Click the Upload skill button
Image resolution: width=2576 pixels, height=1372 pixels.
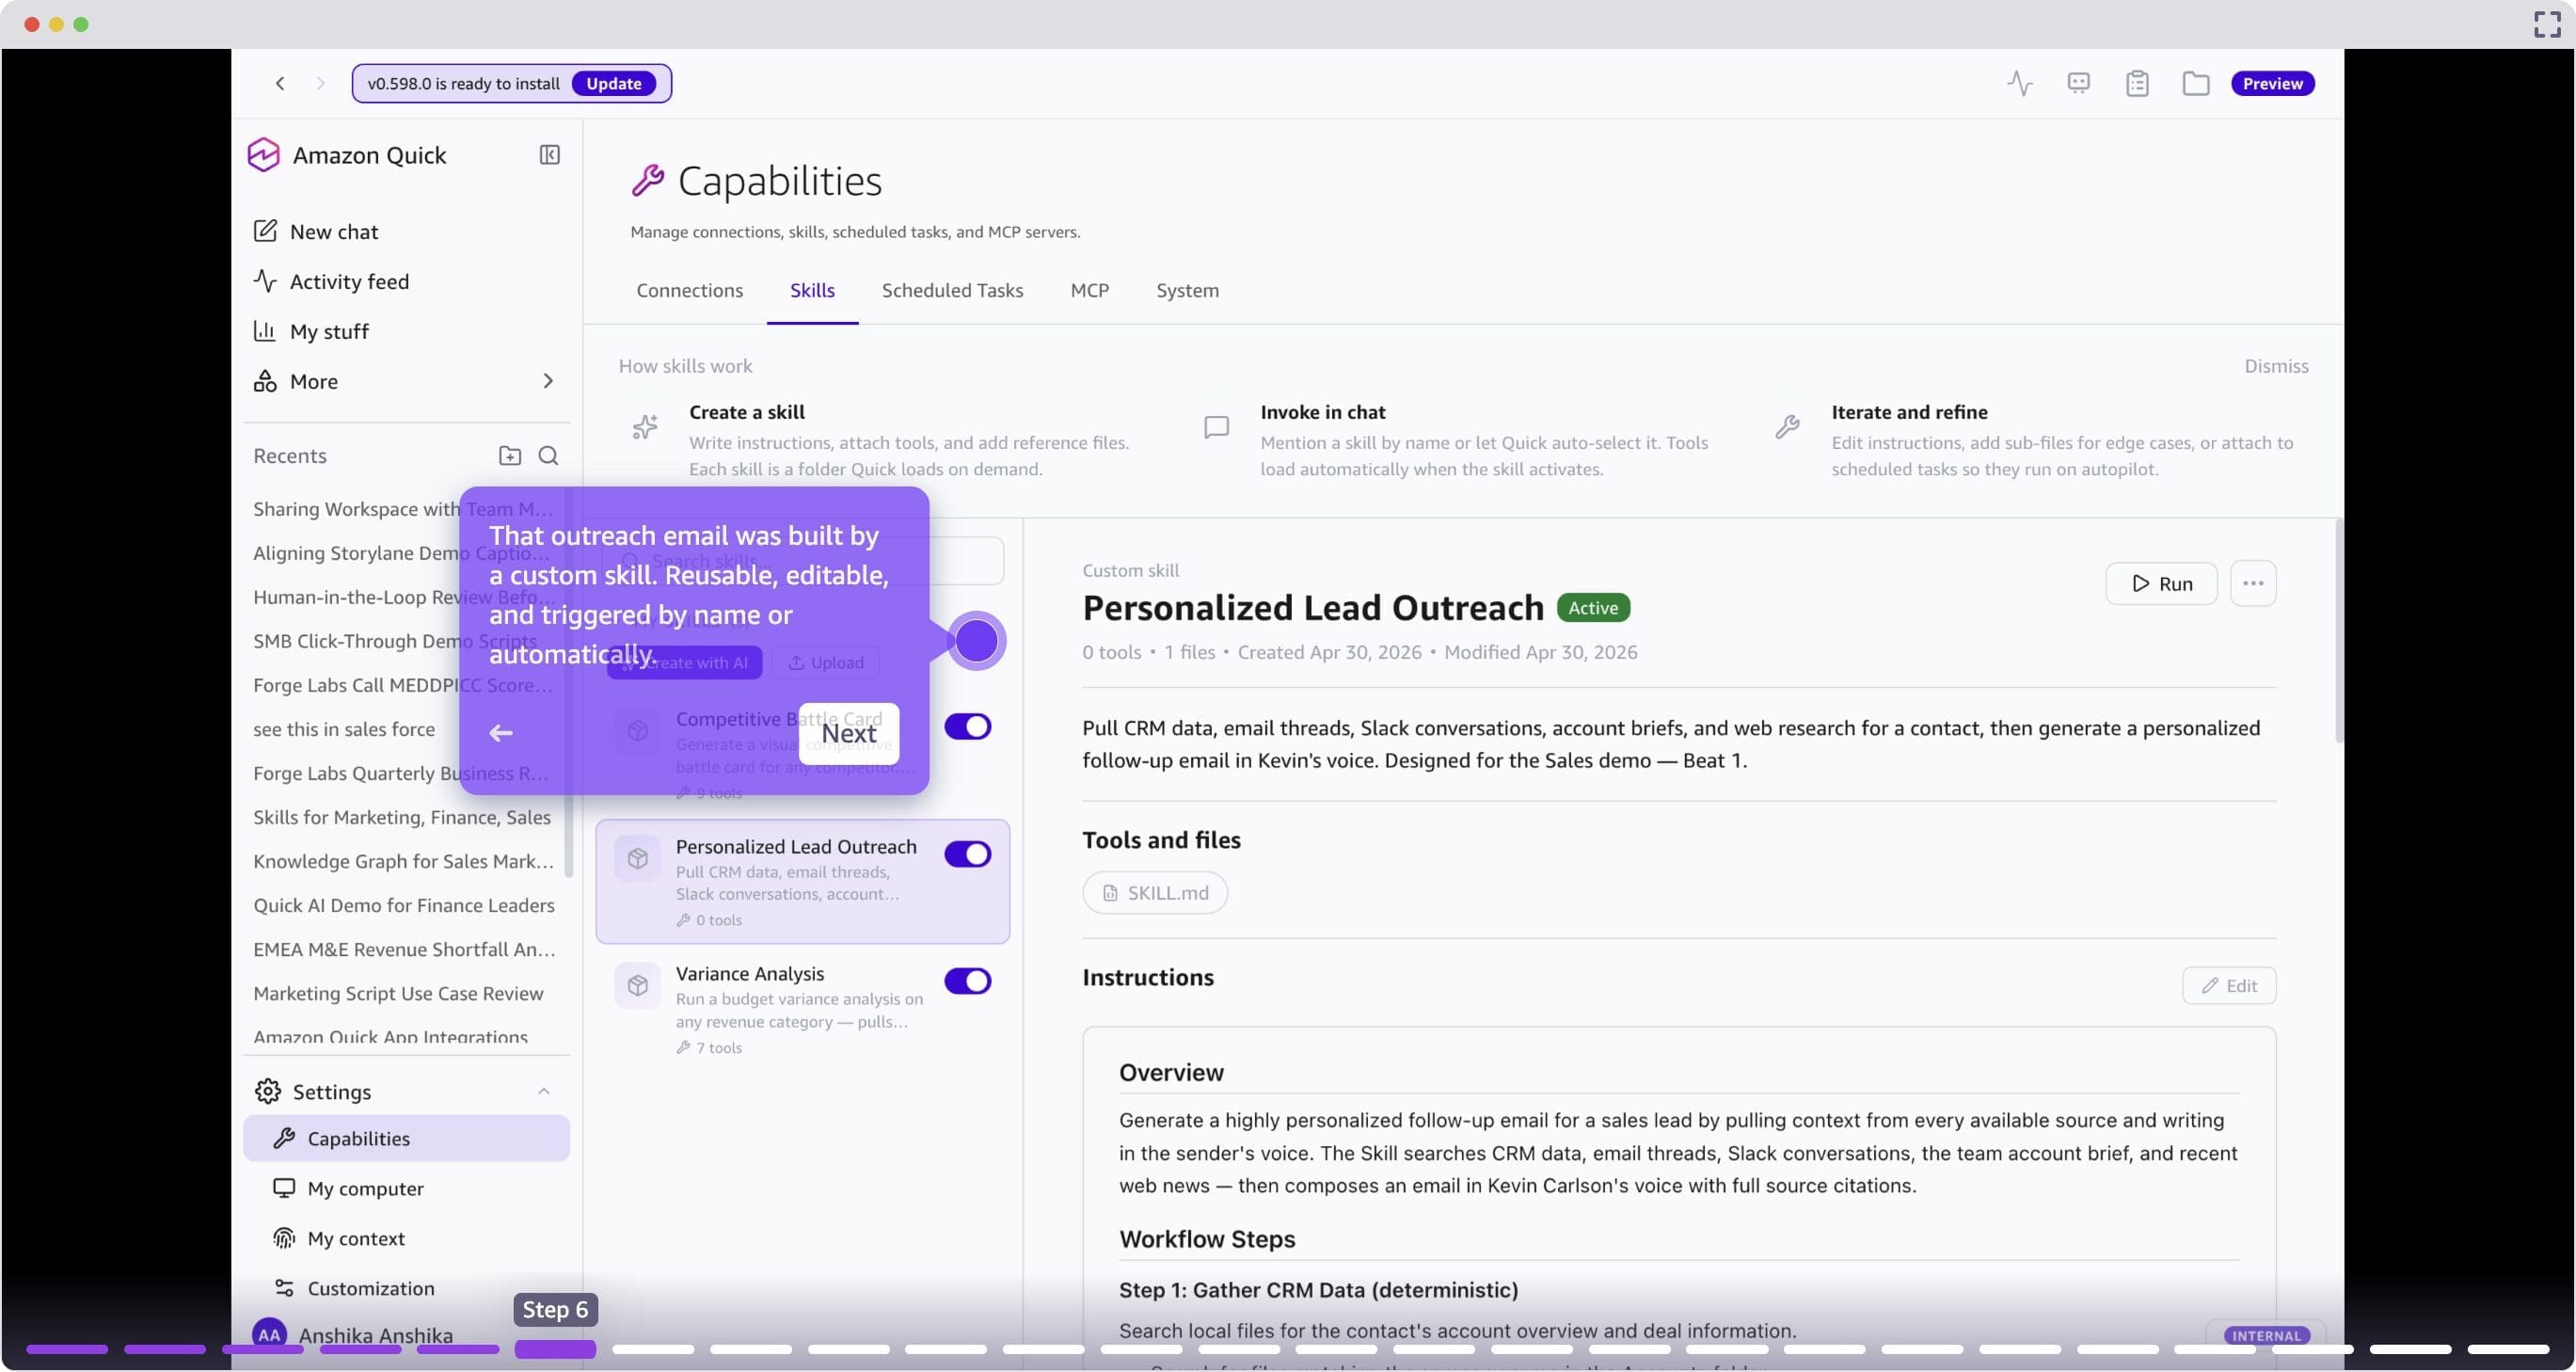tap(825, 662)
